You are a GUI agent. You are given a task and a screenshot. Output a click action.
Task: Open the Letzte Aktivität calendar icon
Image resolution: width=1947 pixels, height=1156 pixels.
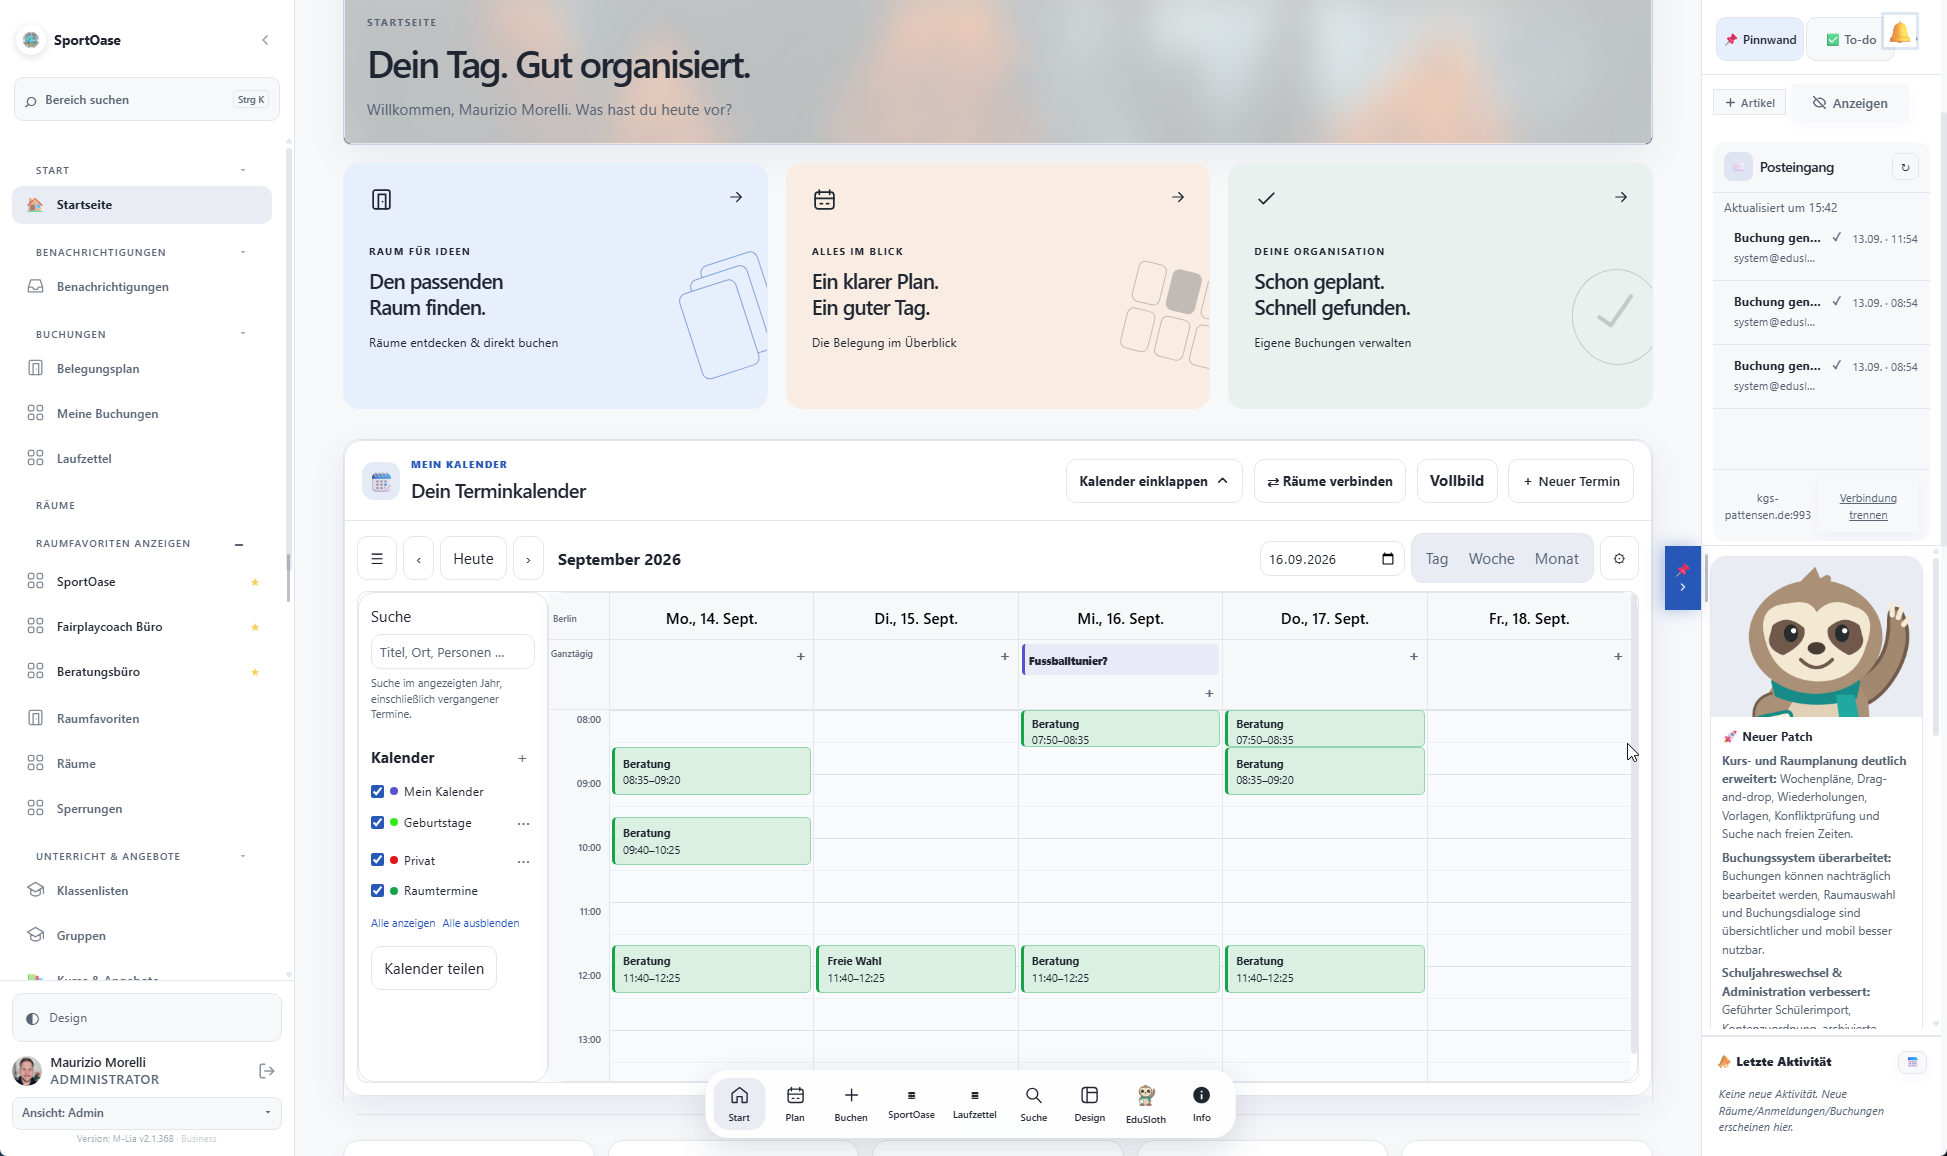1912,1062
